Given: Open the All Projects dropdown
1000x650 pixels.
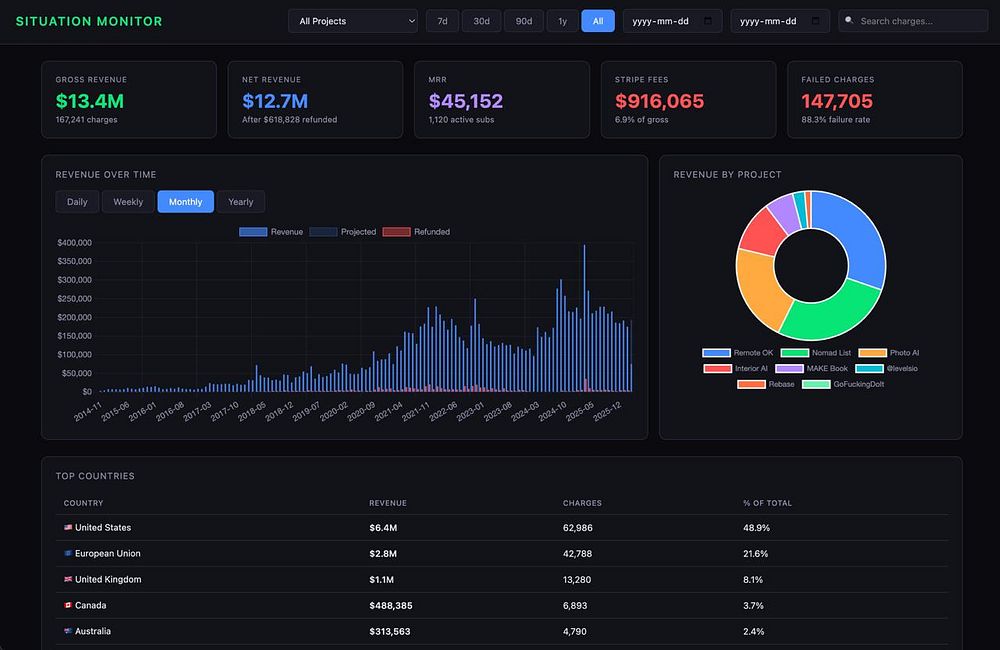Looking at the screenshot, I should [353, 21].
